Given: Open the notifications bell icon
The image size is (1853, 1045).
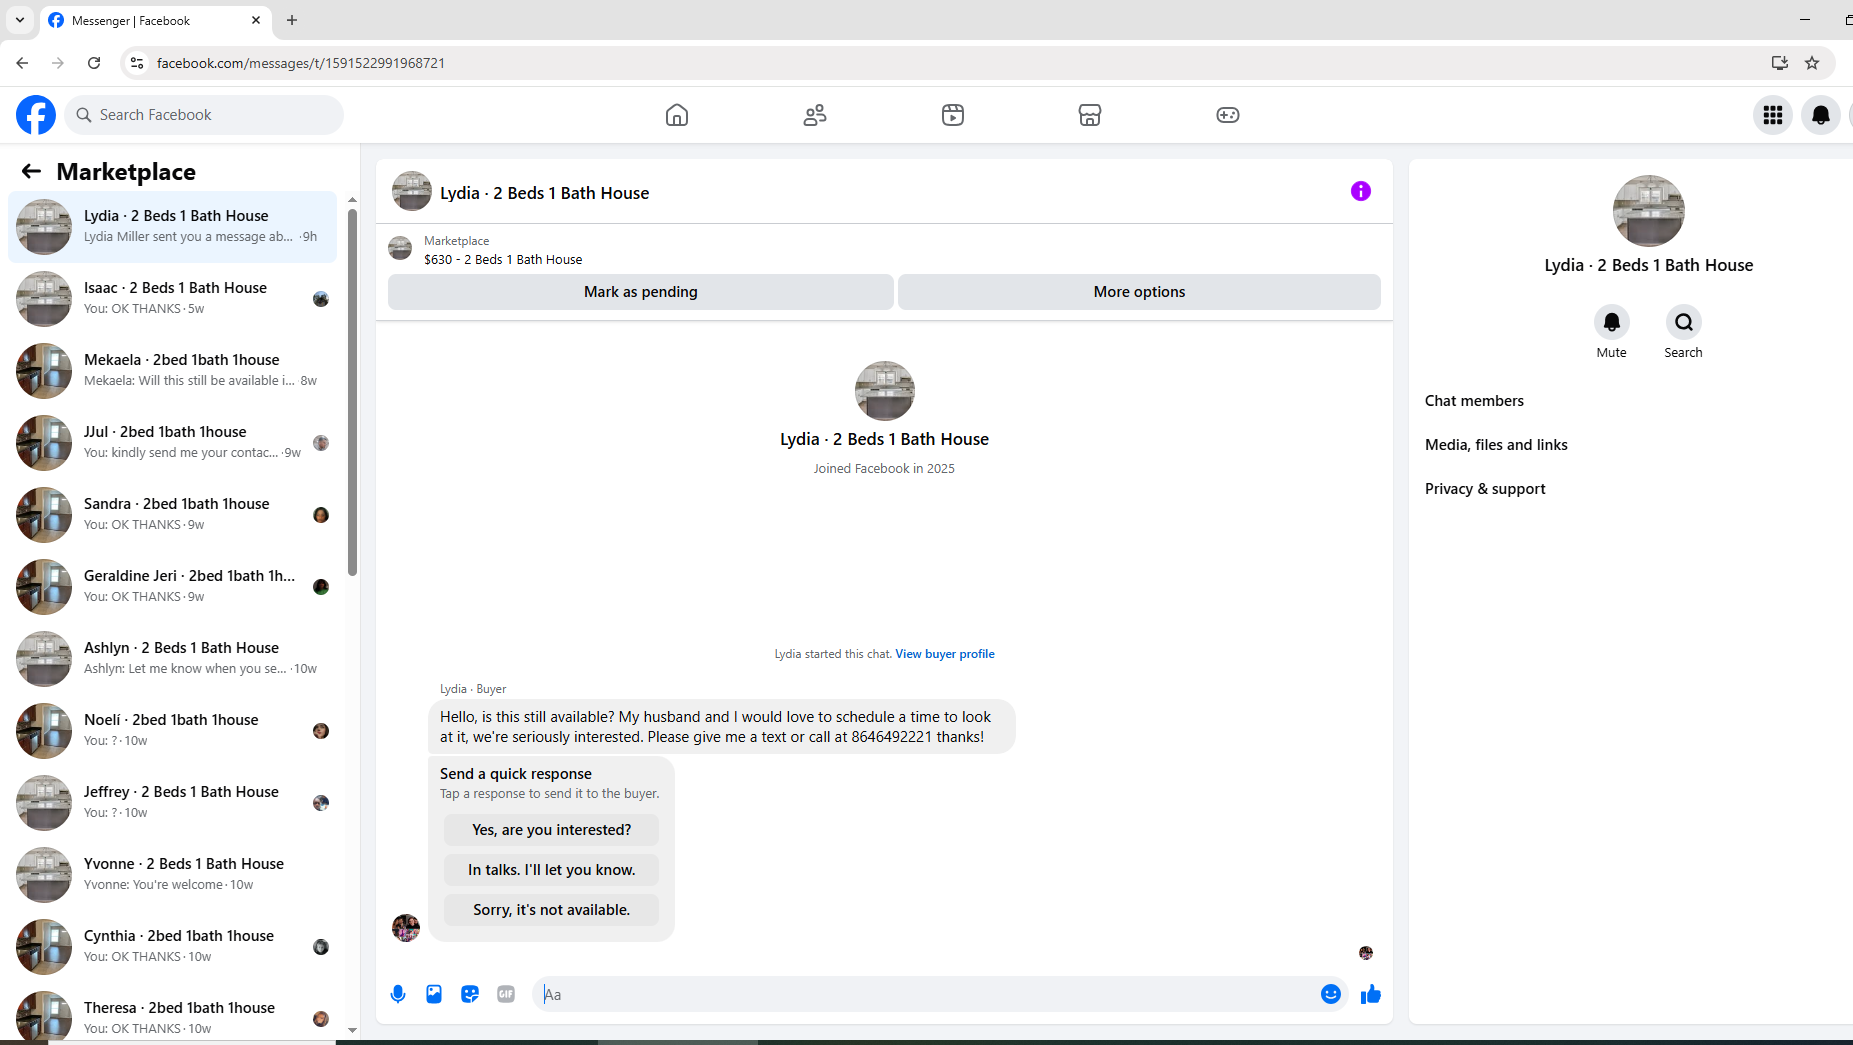Looking at the screenshot, I should (1821, 115).
